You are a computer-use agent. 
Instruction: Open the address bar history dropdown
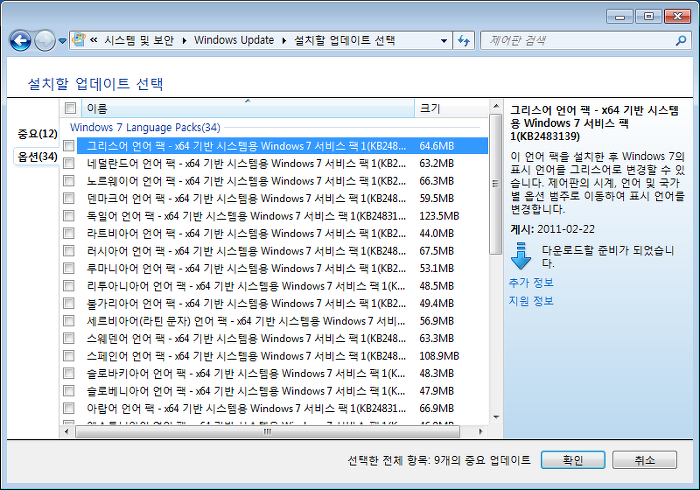point(444,41)
